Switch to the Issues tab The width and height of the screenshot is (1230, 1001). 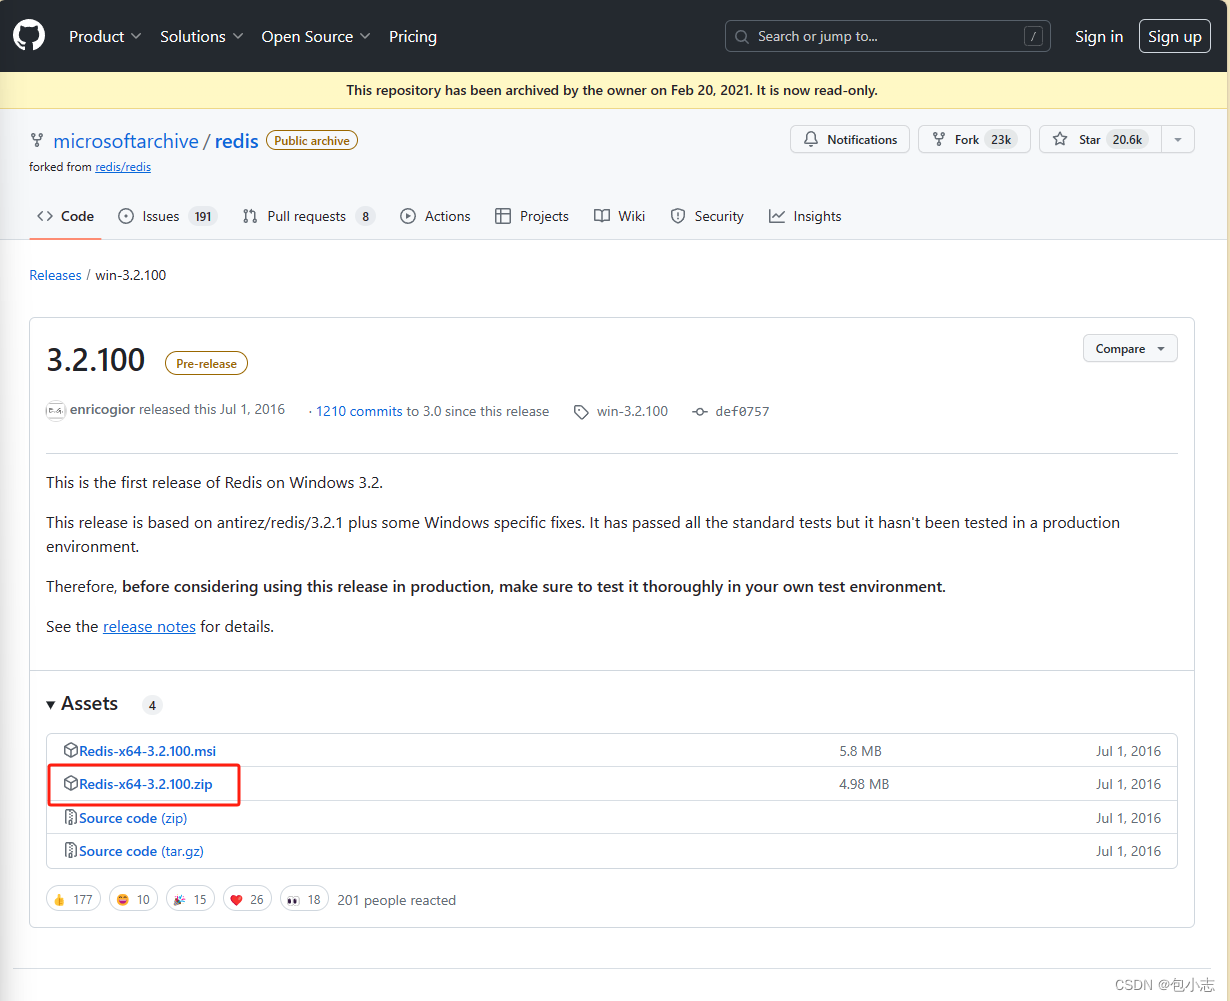point(167,216)
